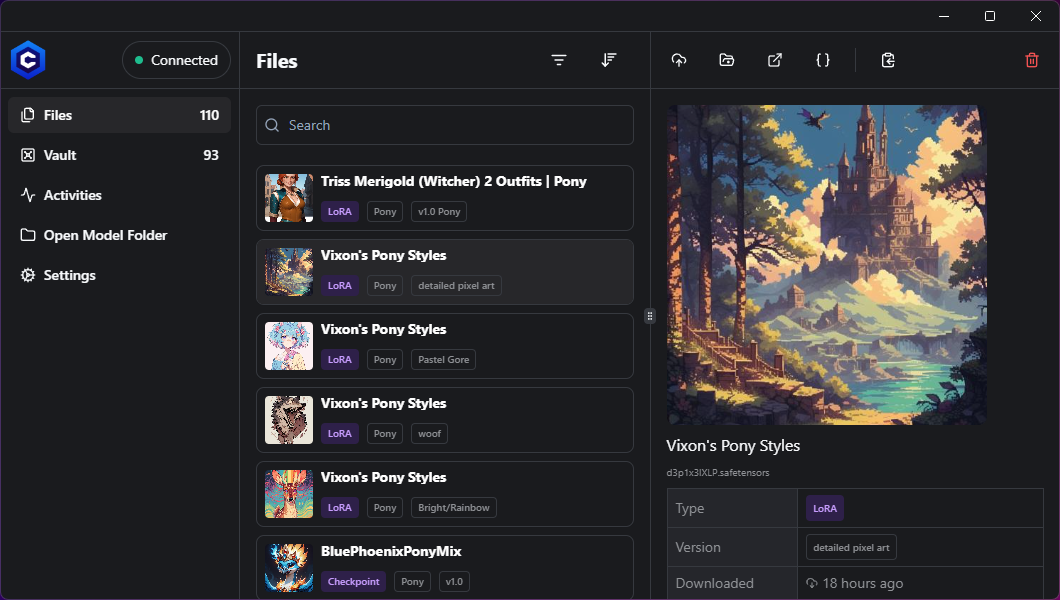The image size is (1060, 600).
Task: Show Activities from the sidebar
Action: (120, 195)
